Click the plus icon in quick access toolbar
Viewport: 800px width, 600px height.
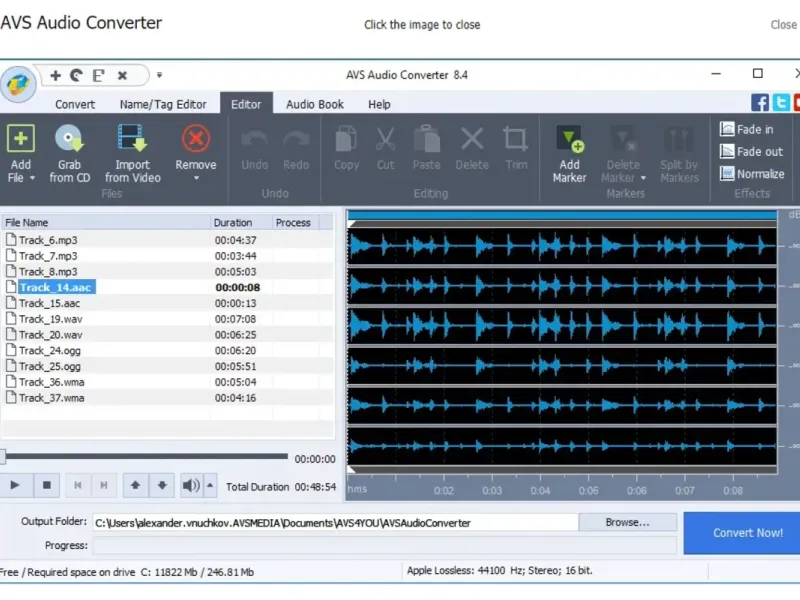[55, 76]
